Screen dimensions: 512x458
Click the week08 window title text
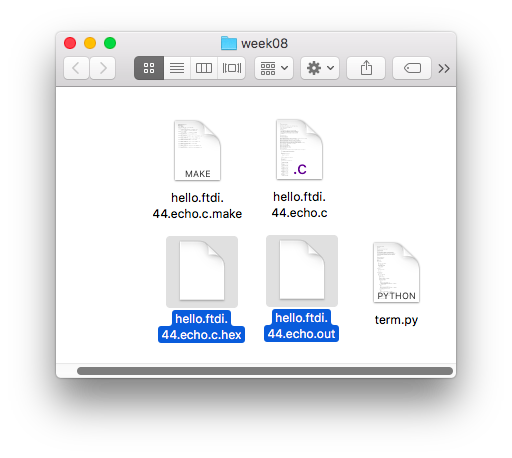tap(264, 43)
